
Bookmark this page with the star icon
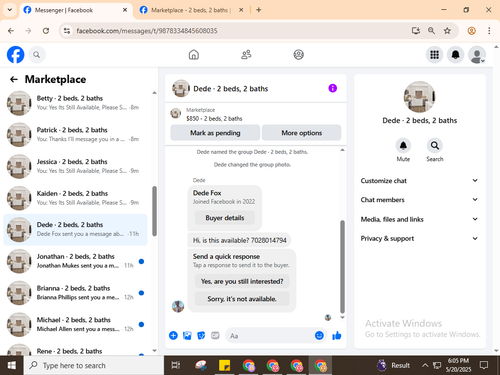click(447, 31)
